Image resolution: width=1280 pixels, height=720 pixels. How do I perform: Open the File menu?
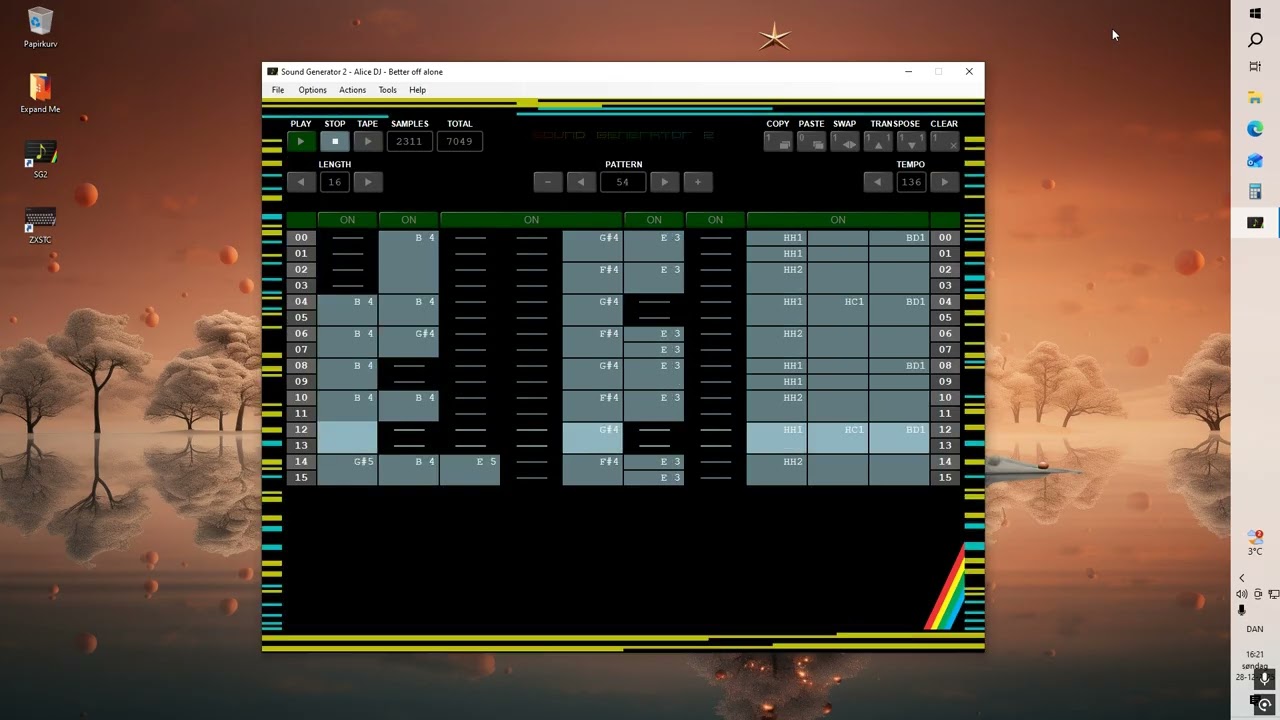pos(278,90)
